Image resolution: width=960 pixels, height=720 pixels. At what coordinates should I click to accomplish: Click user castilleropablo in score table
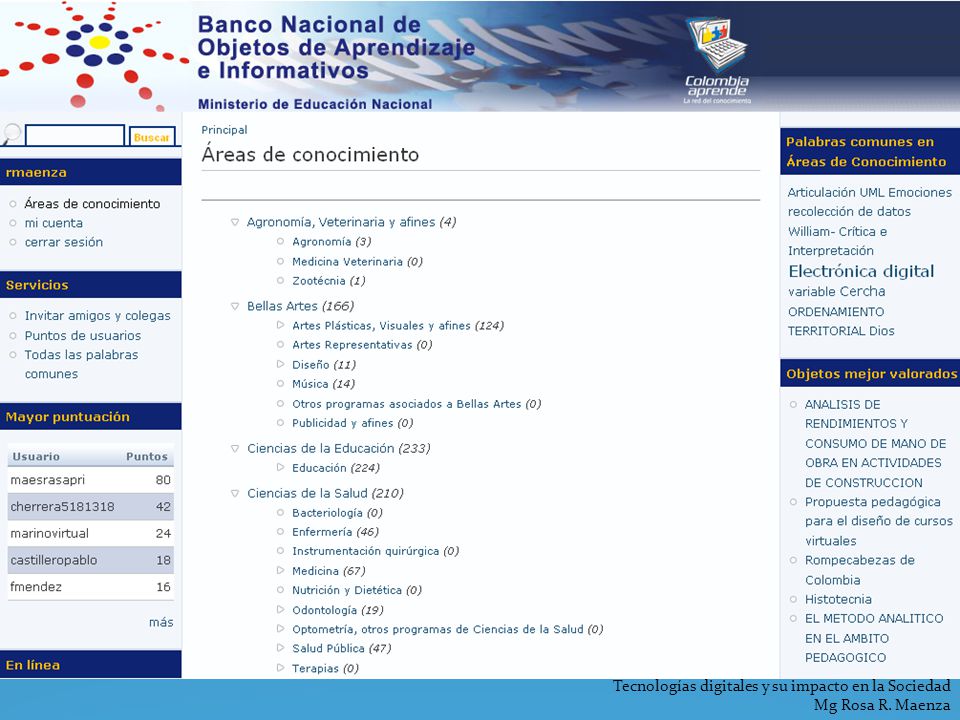tap(54, 560)
